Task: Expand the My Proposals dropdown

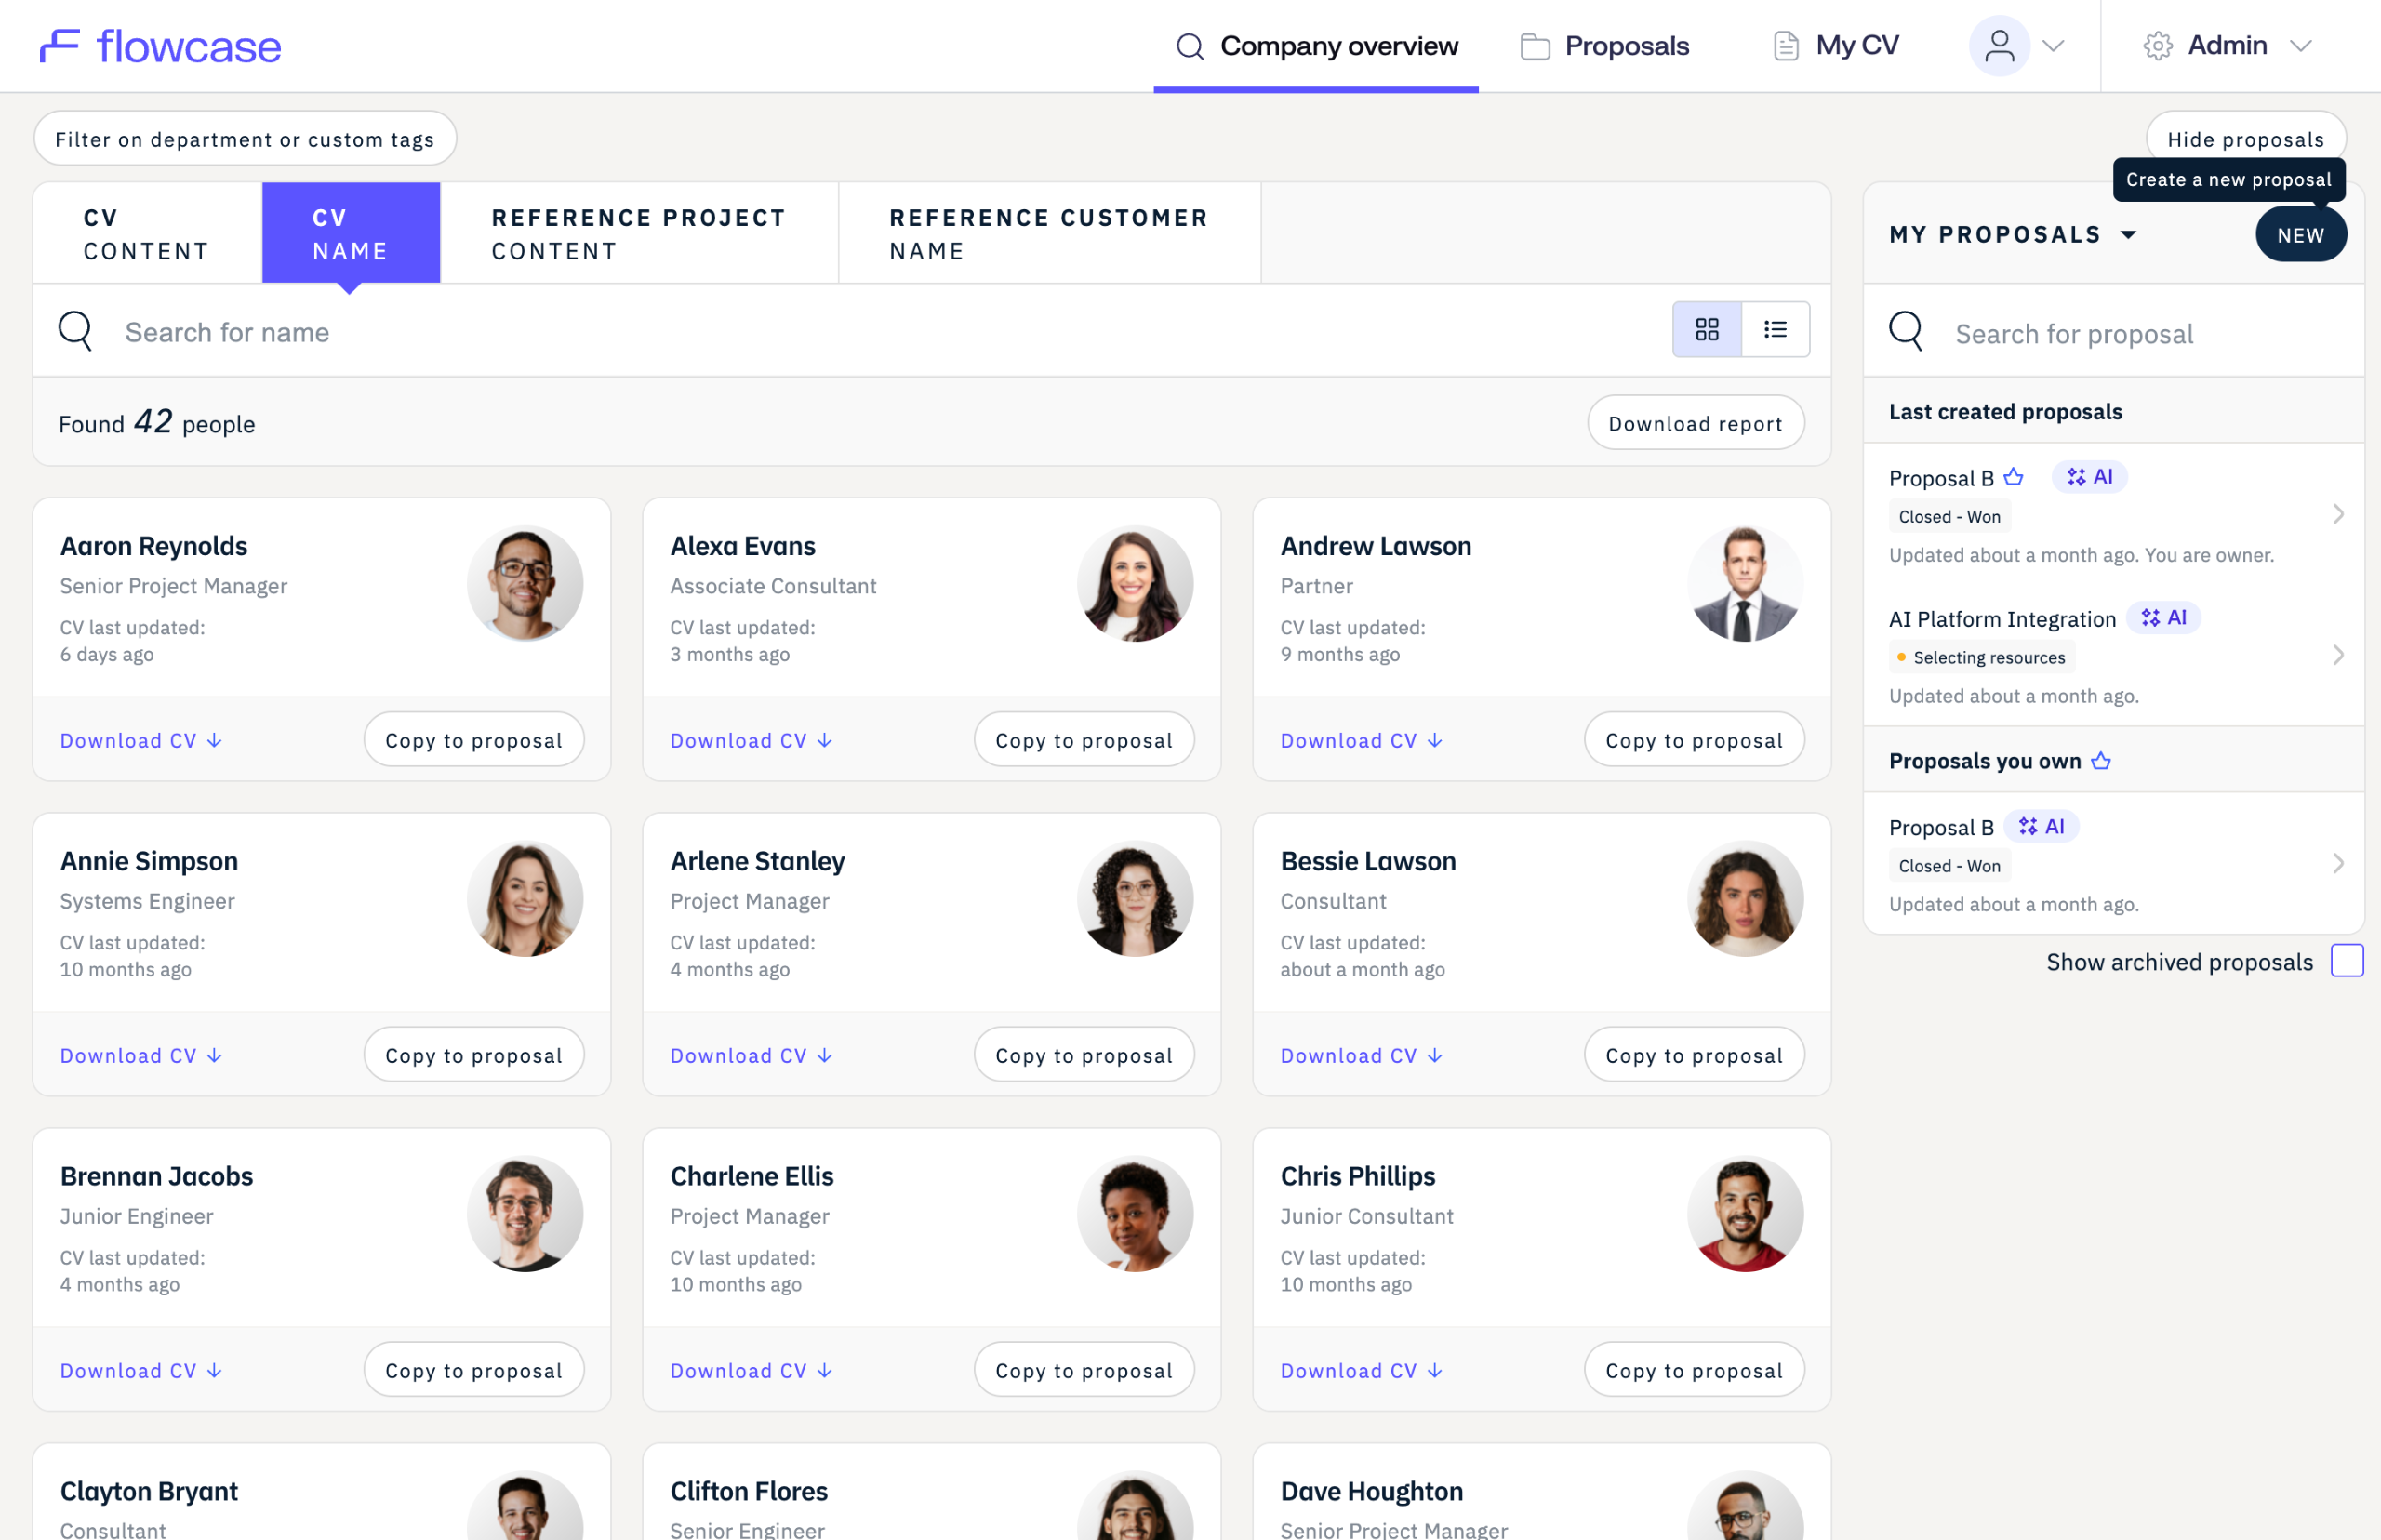Action: pyautogui.click(x=2129, y=235)
